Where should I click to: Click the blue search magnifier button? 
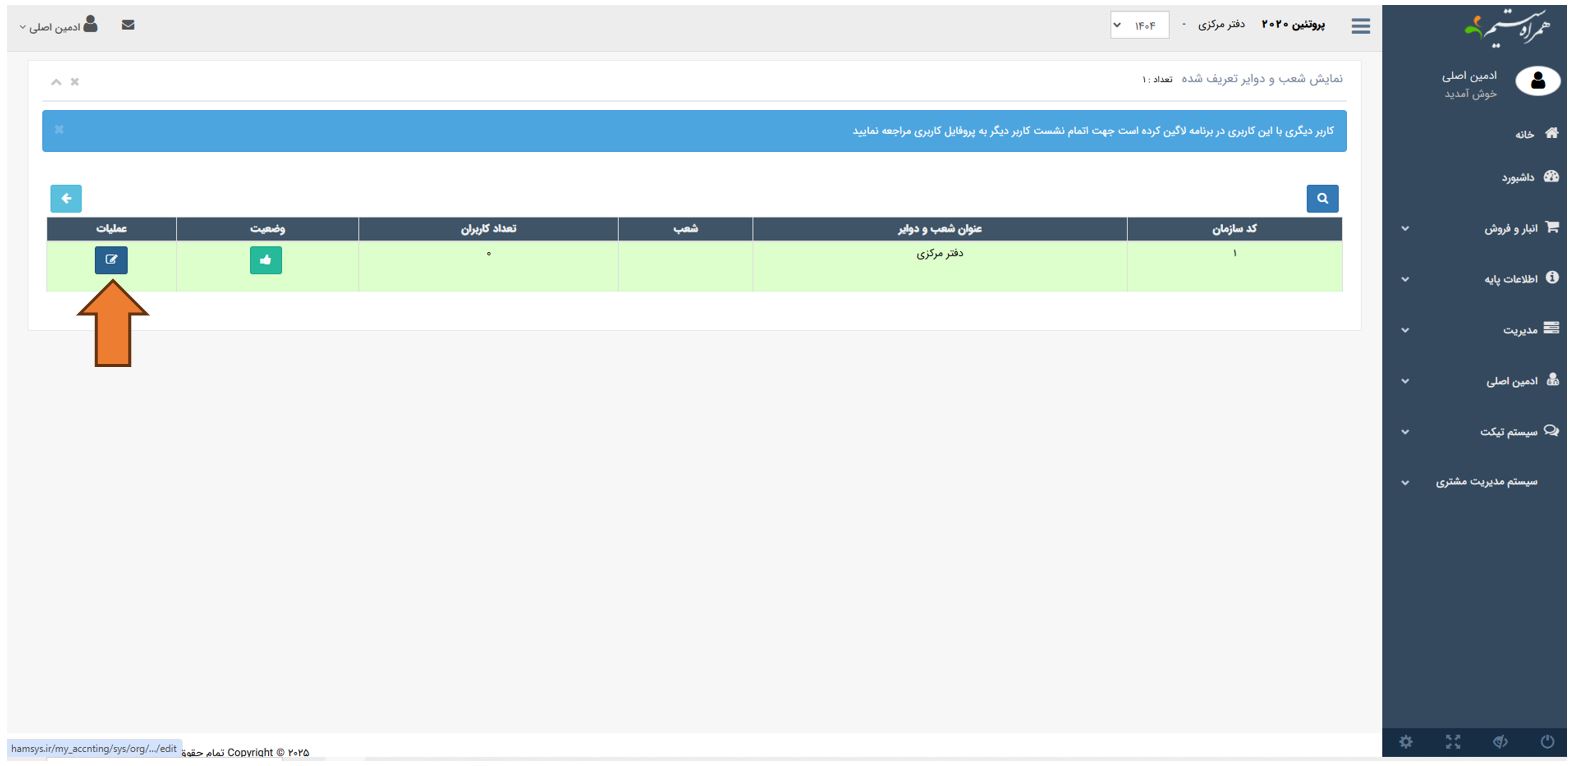point(1322,199)
